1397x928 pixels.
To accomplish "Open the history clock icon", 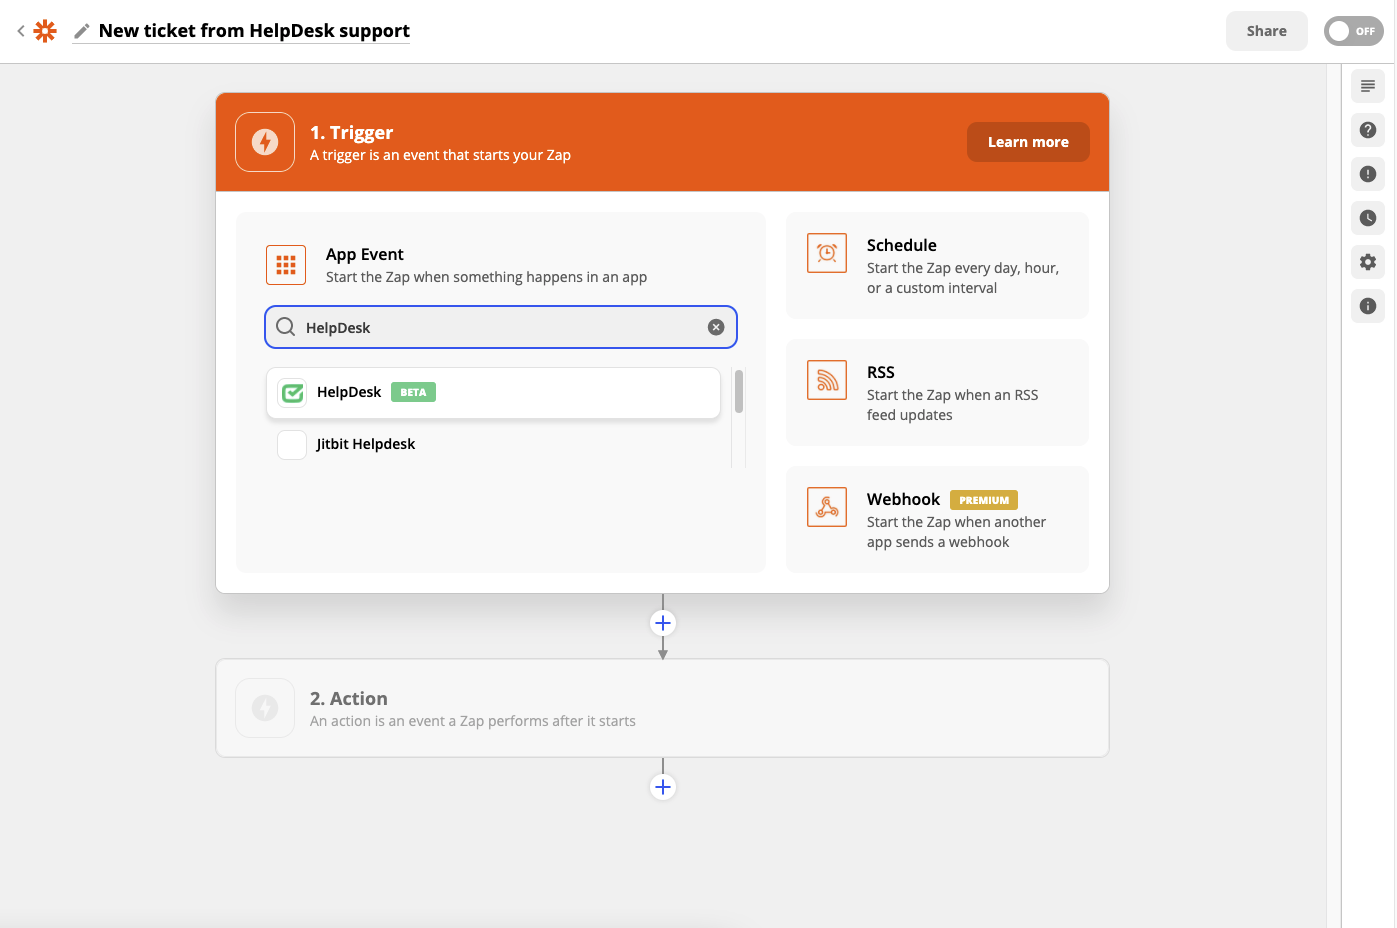I will 1368,218.
